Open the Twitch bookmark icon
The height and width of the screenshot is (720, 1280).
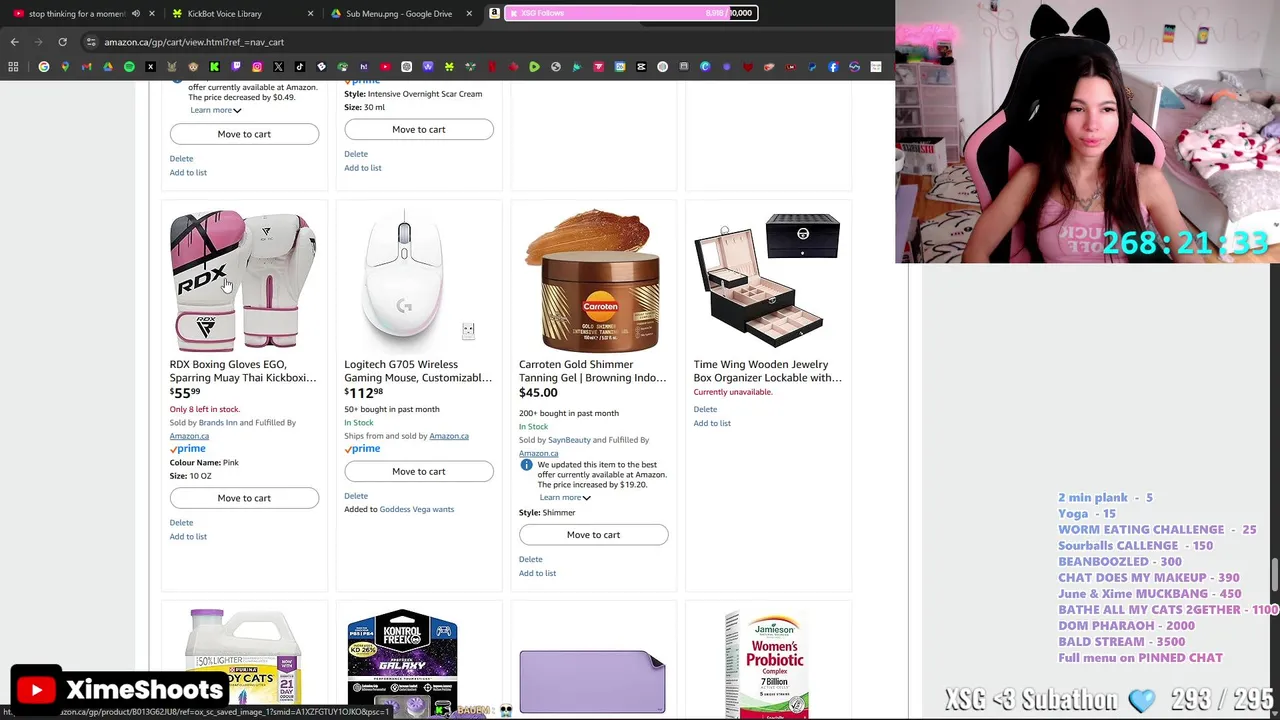click(236, 67)
